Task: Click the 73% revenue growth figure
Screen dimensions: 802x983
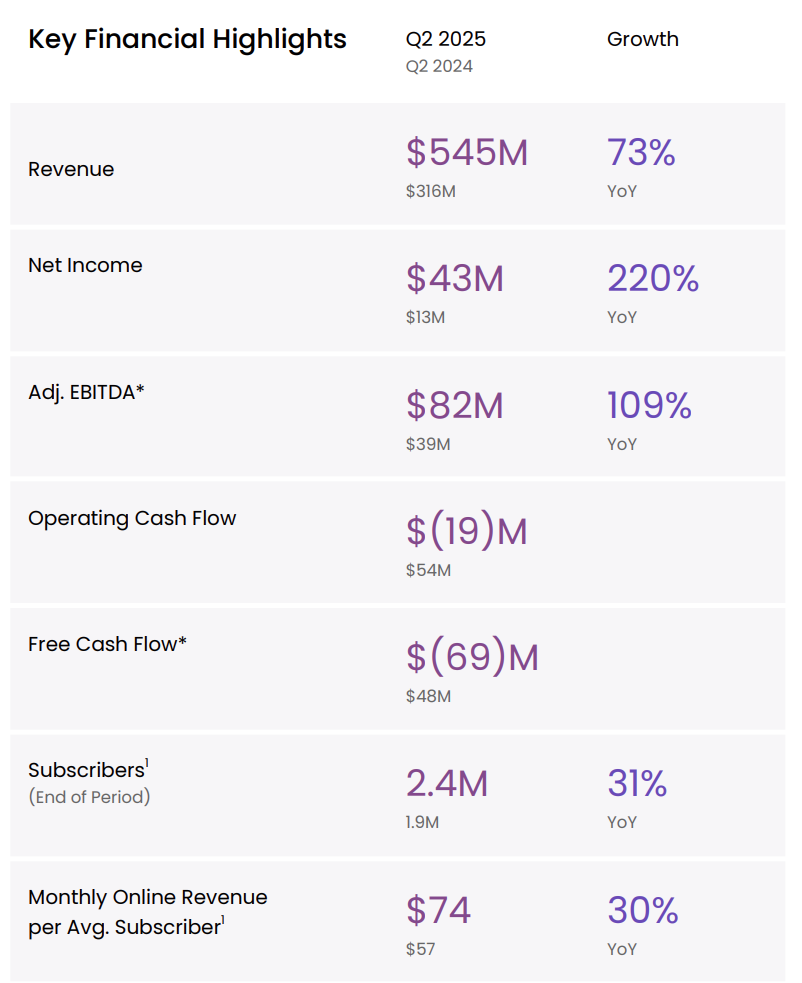Action: (x=641, y=152)
